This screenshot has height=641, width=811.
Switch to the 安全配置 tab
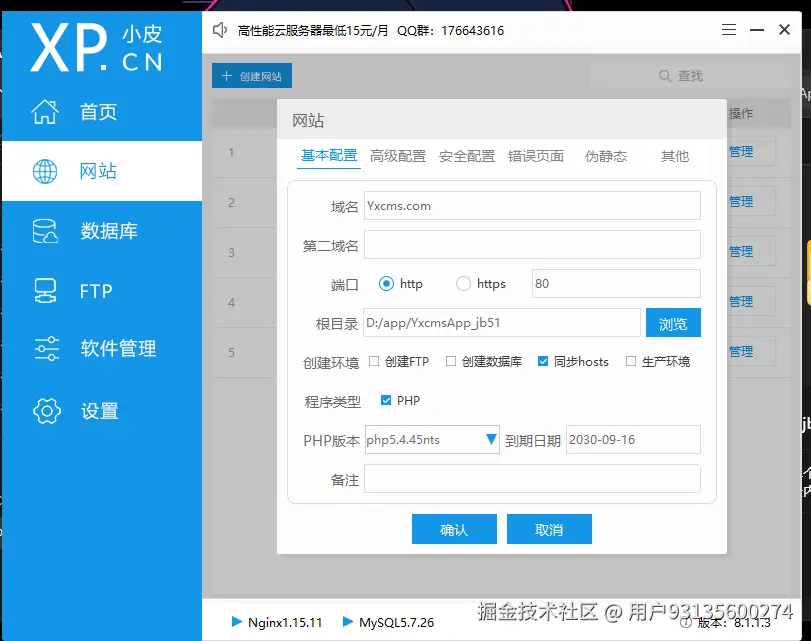[467, 156]
